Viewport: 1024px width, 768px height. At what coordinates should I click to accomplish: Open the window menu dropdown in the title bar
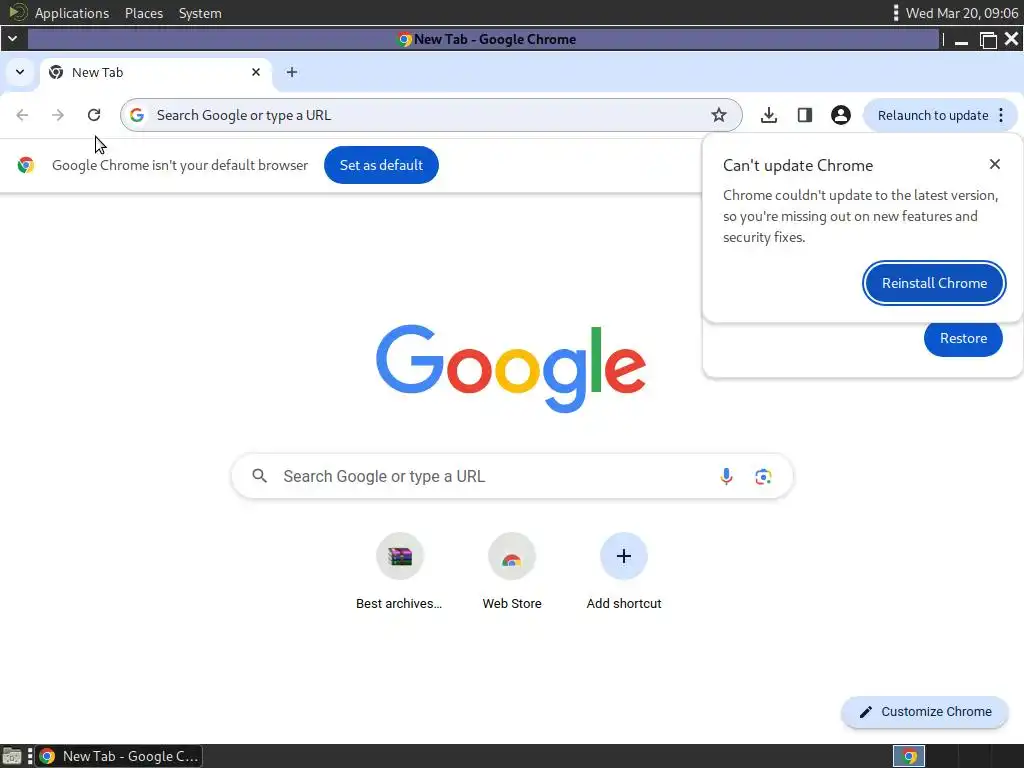point(12,39)
